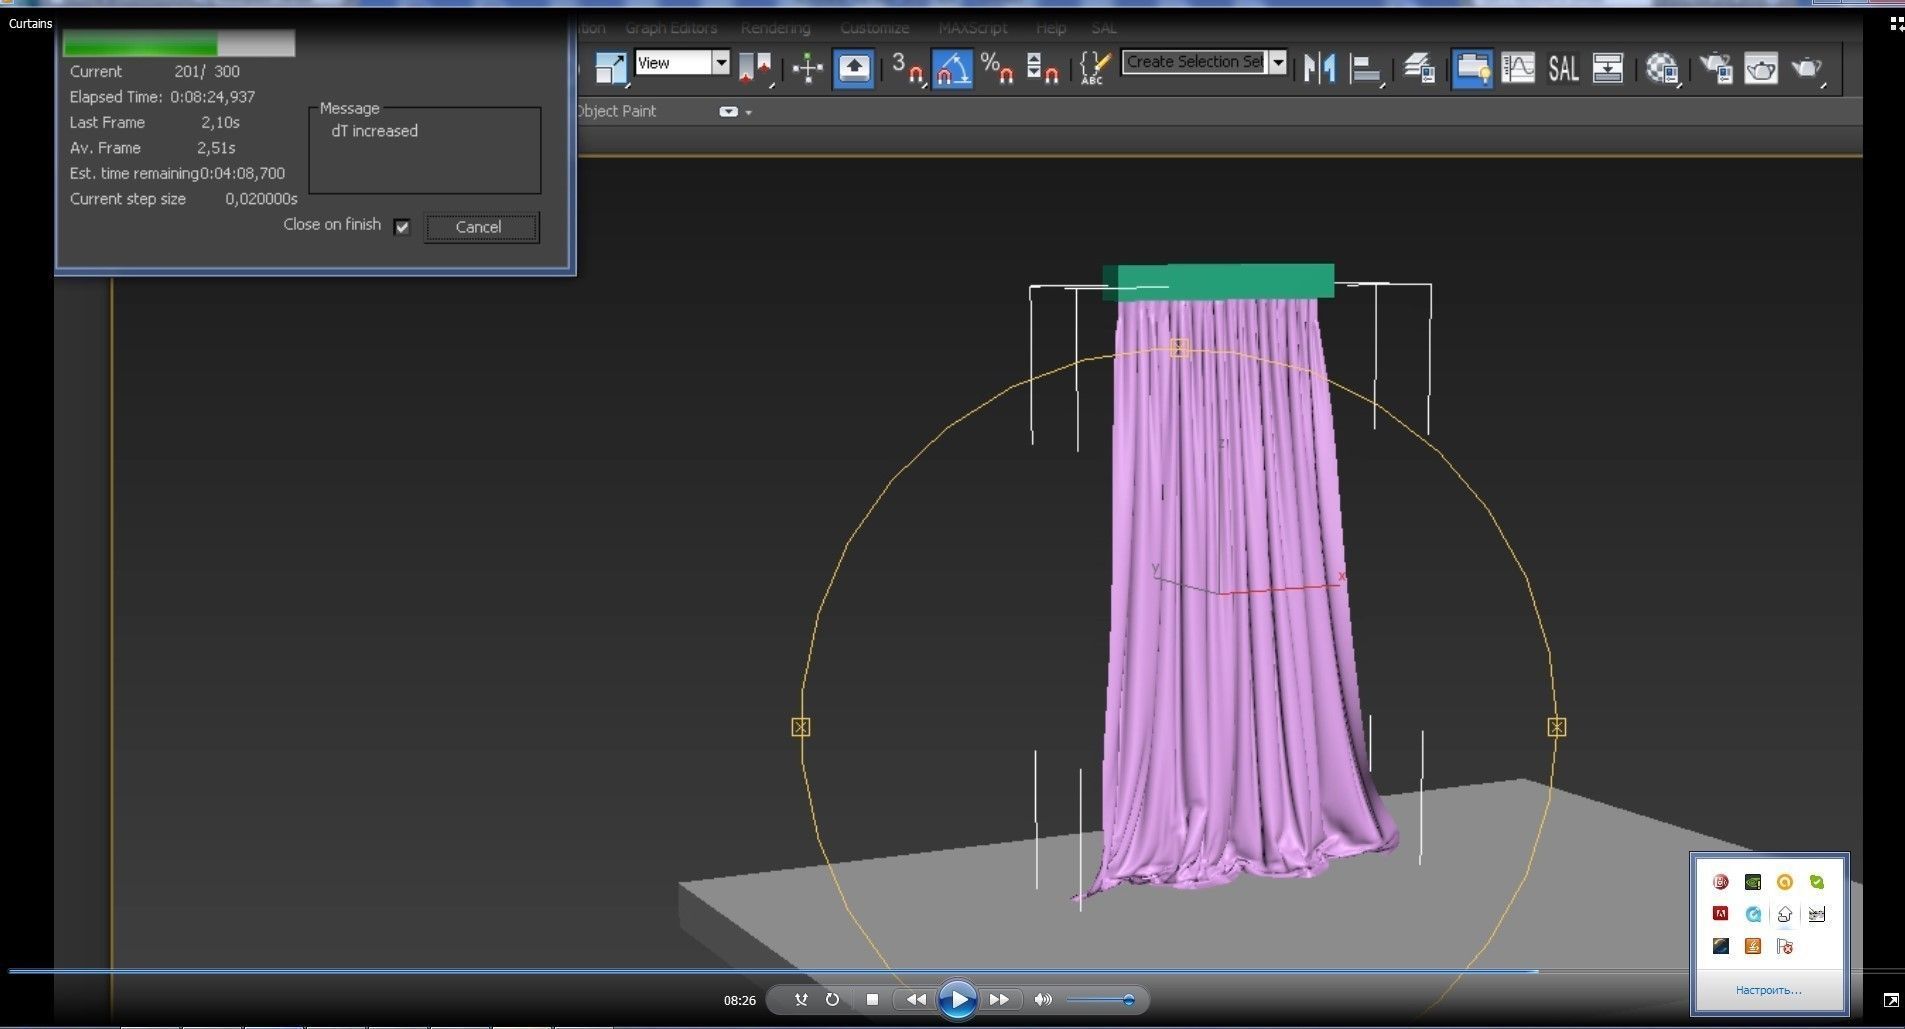This screenshot has width=1905, height=1029.
Task: Open the SAL menu
Action: click(1104, 28)
